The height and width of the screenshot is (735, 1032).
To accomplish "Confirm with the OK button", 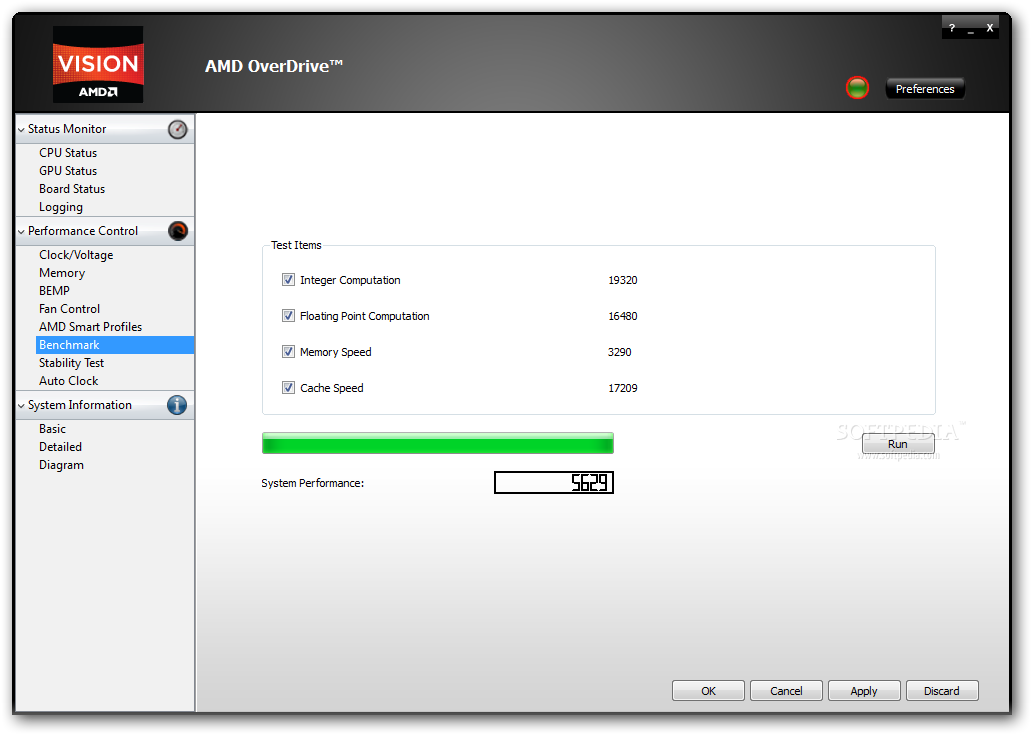I will [x=708, y=691].
